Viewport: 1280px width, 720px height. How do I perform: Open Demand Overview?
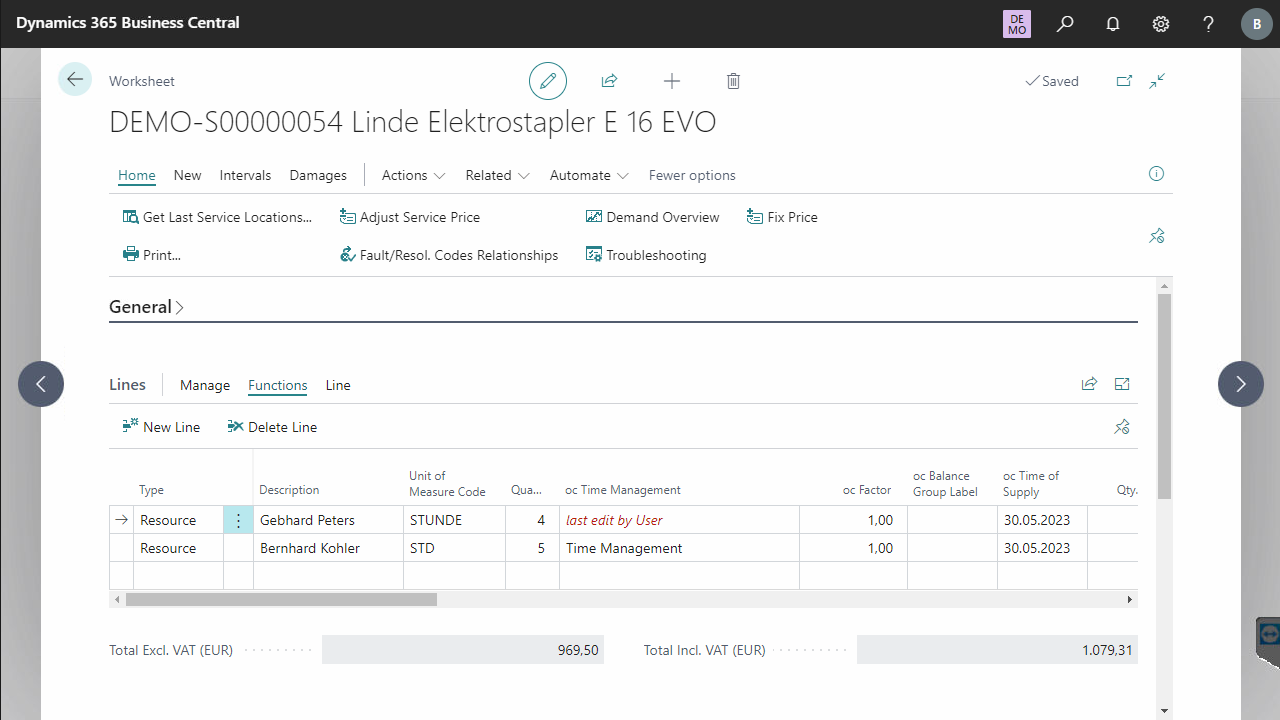point(652,217)
